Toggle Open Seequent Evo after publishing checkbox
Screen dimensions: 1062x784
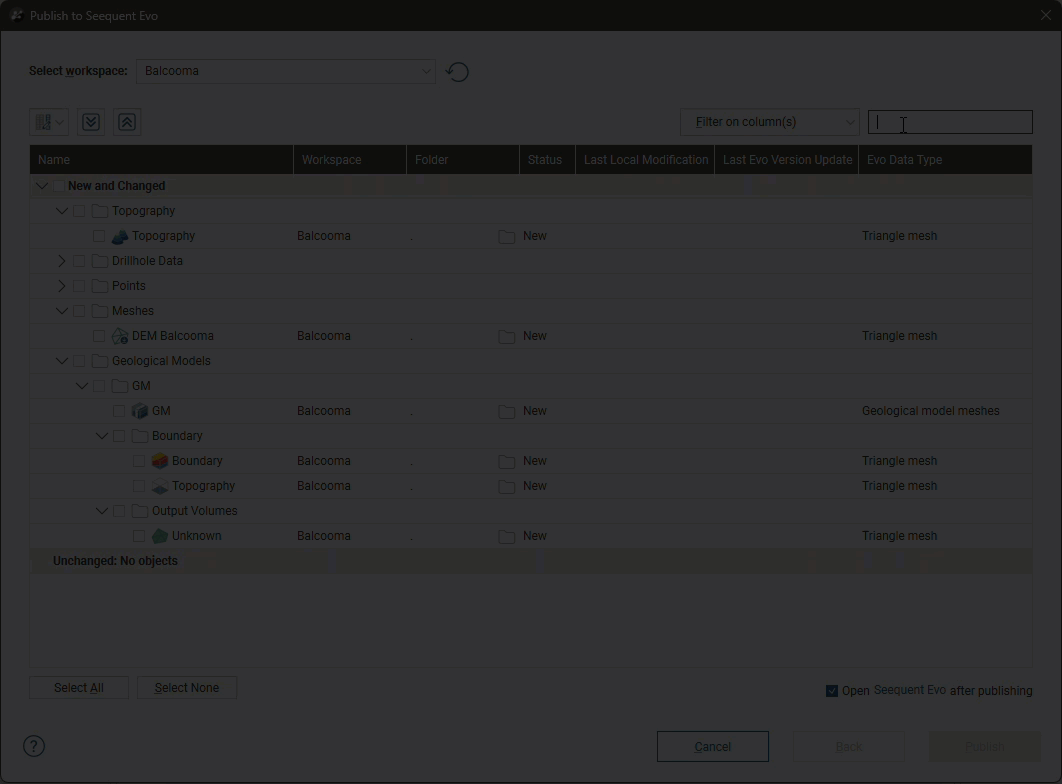coord(832,691)
